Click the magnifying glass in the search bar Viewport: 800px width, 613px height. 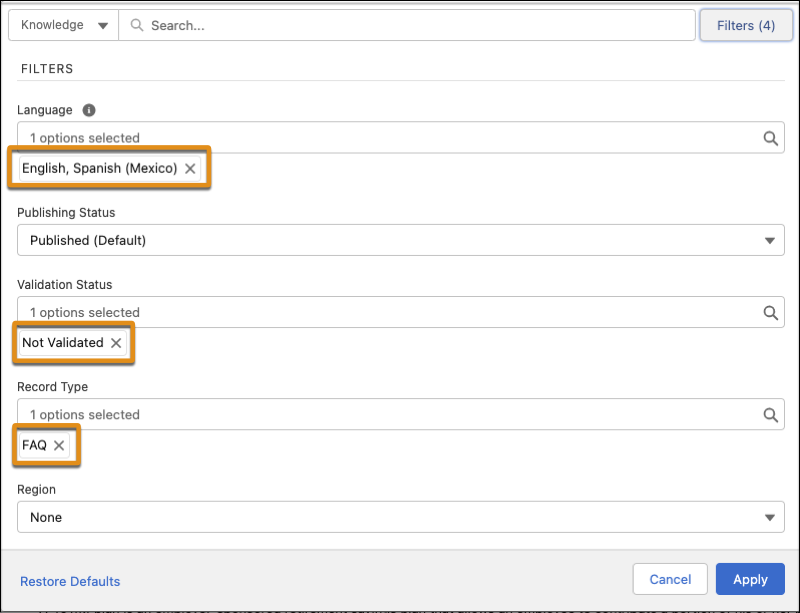(136, 24)
